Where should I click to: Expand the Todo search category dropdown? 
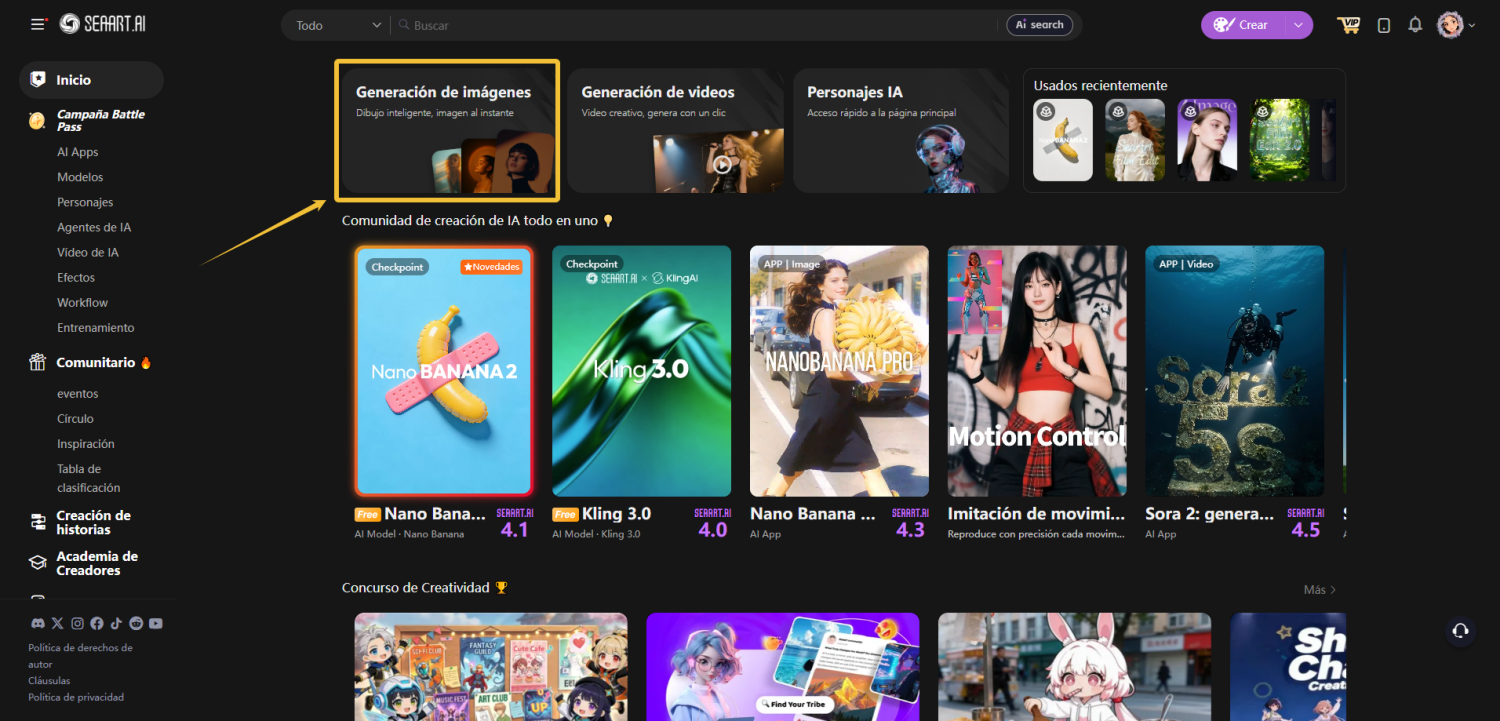tap(338, 25)
